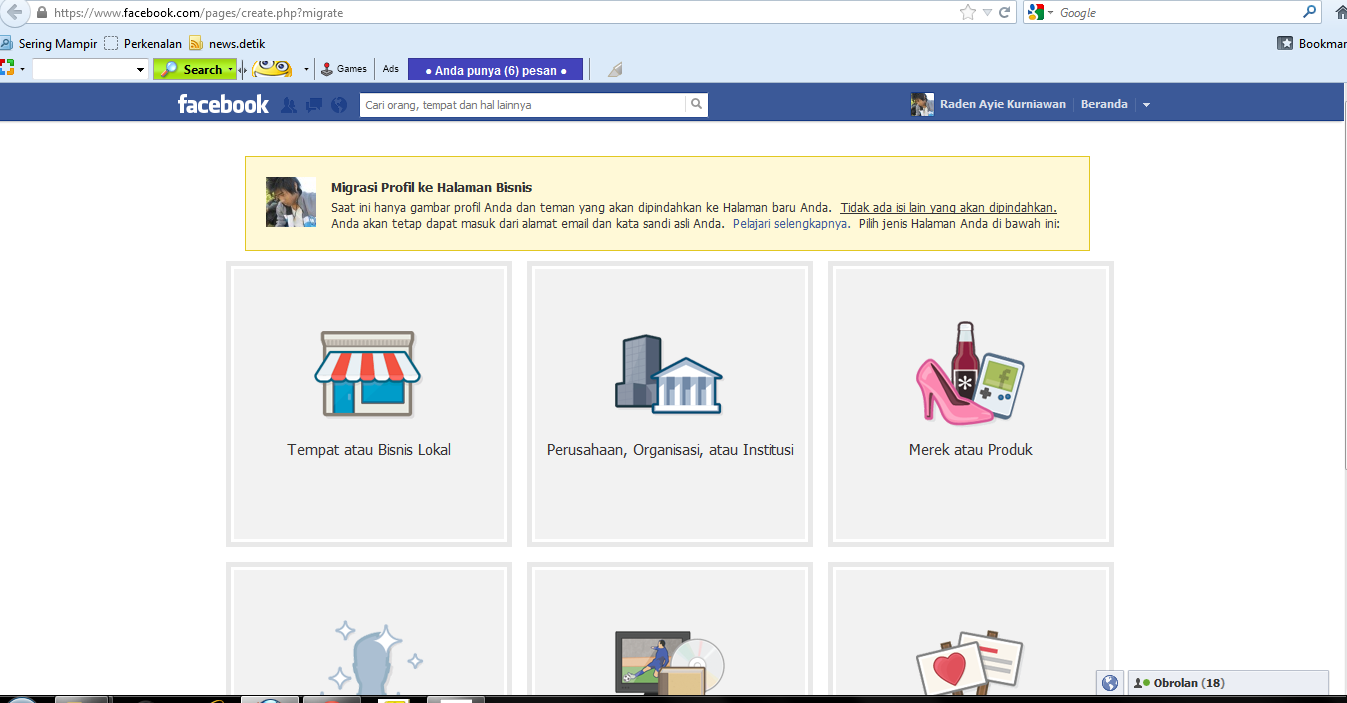Image resolution: width=1347 pixels, height=703 pixels.
Task: Click the toolbar search text field
Action: (84, 69)
